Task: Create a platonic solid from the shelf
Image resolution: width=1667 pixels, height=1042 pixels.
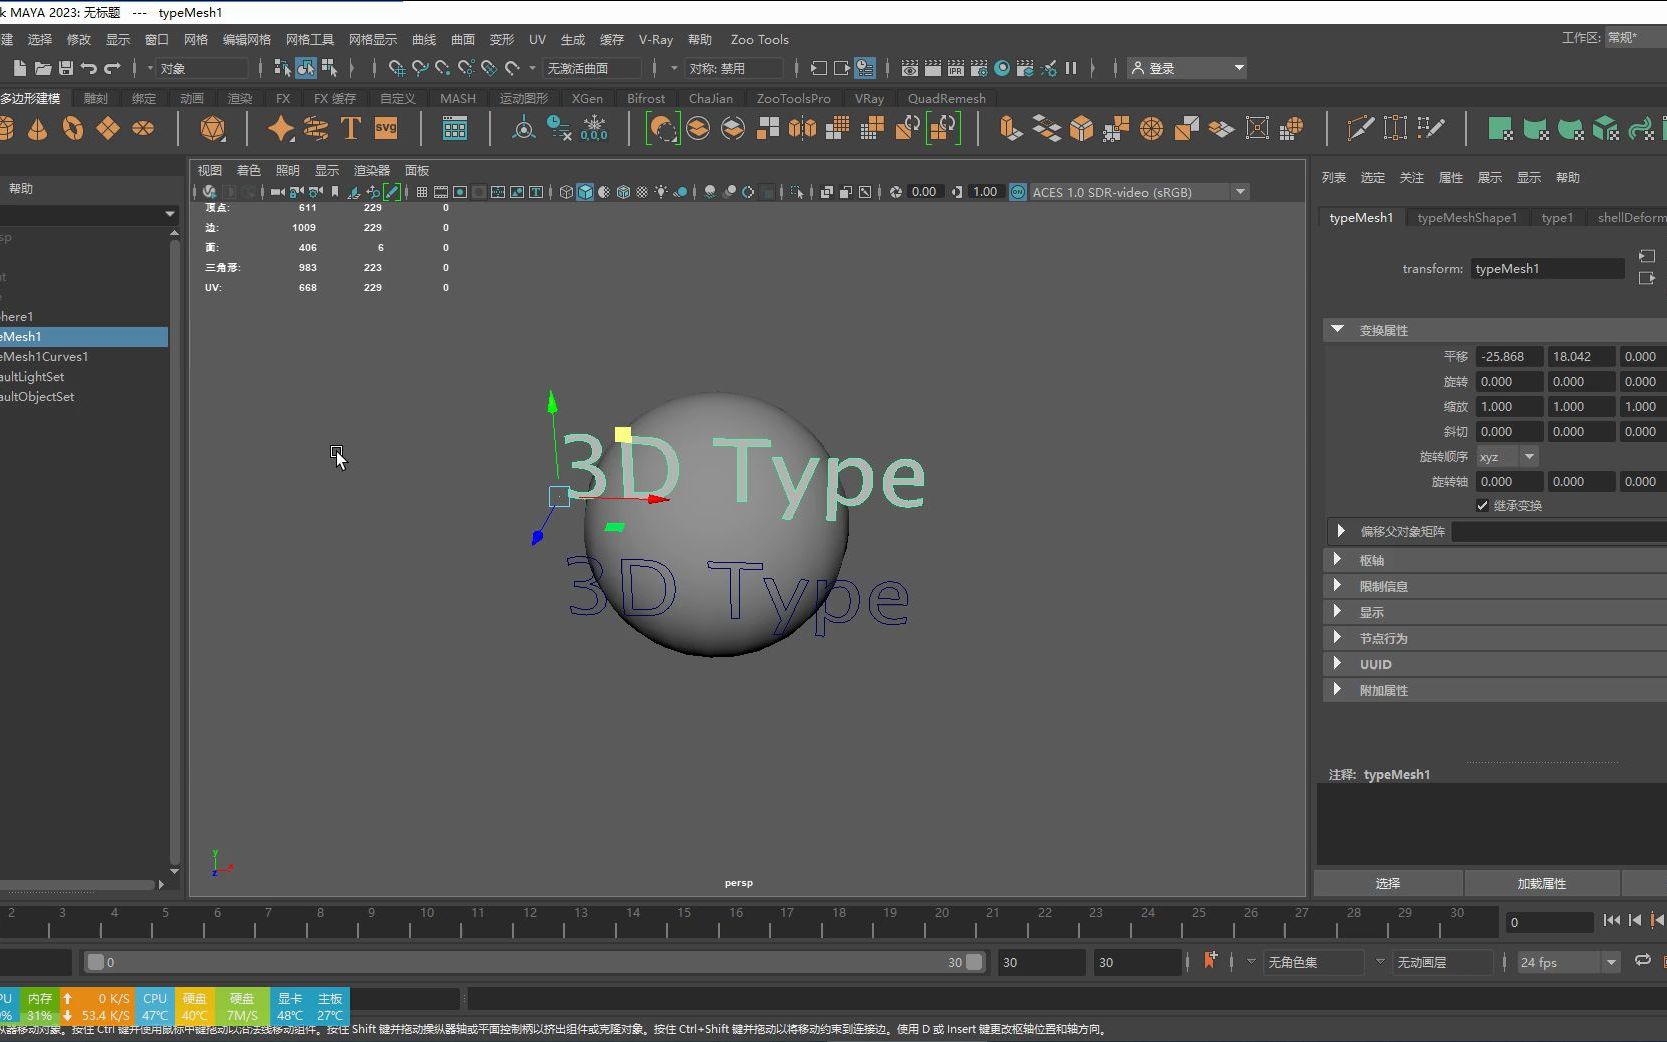Action: (x=212, y=129)
